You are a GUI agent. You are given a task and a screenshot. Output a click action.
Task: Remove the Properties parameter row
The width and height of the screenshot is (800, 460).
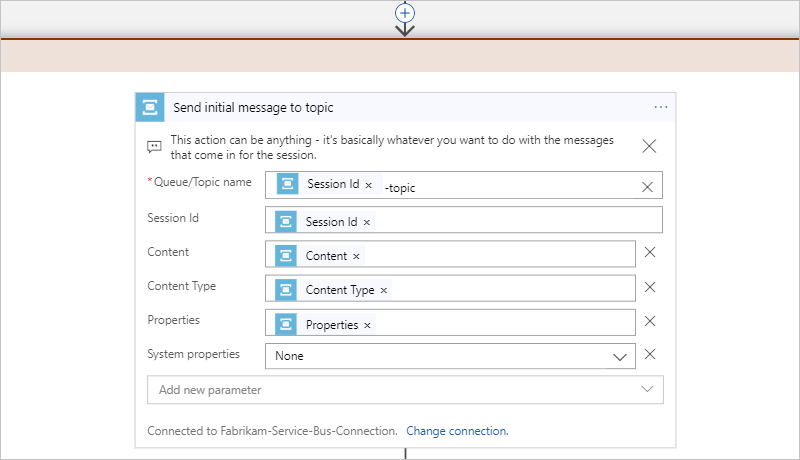[x=650, y=321]
